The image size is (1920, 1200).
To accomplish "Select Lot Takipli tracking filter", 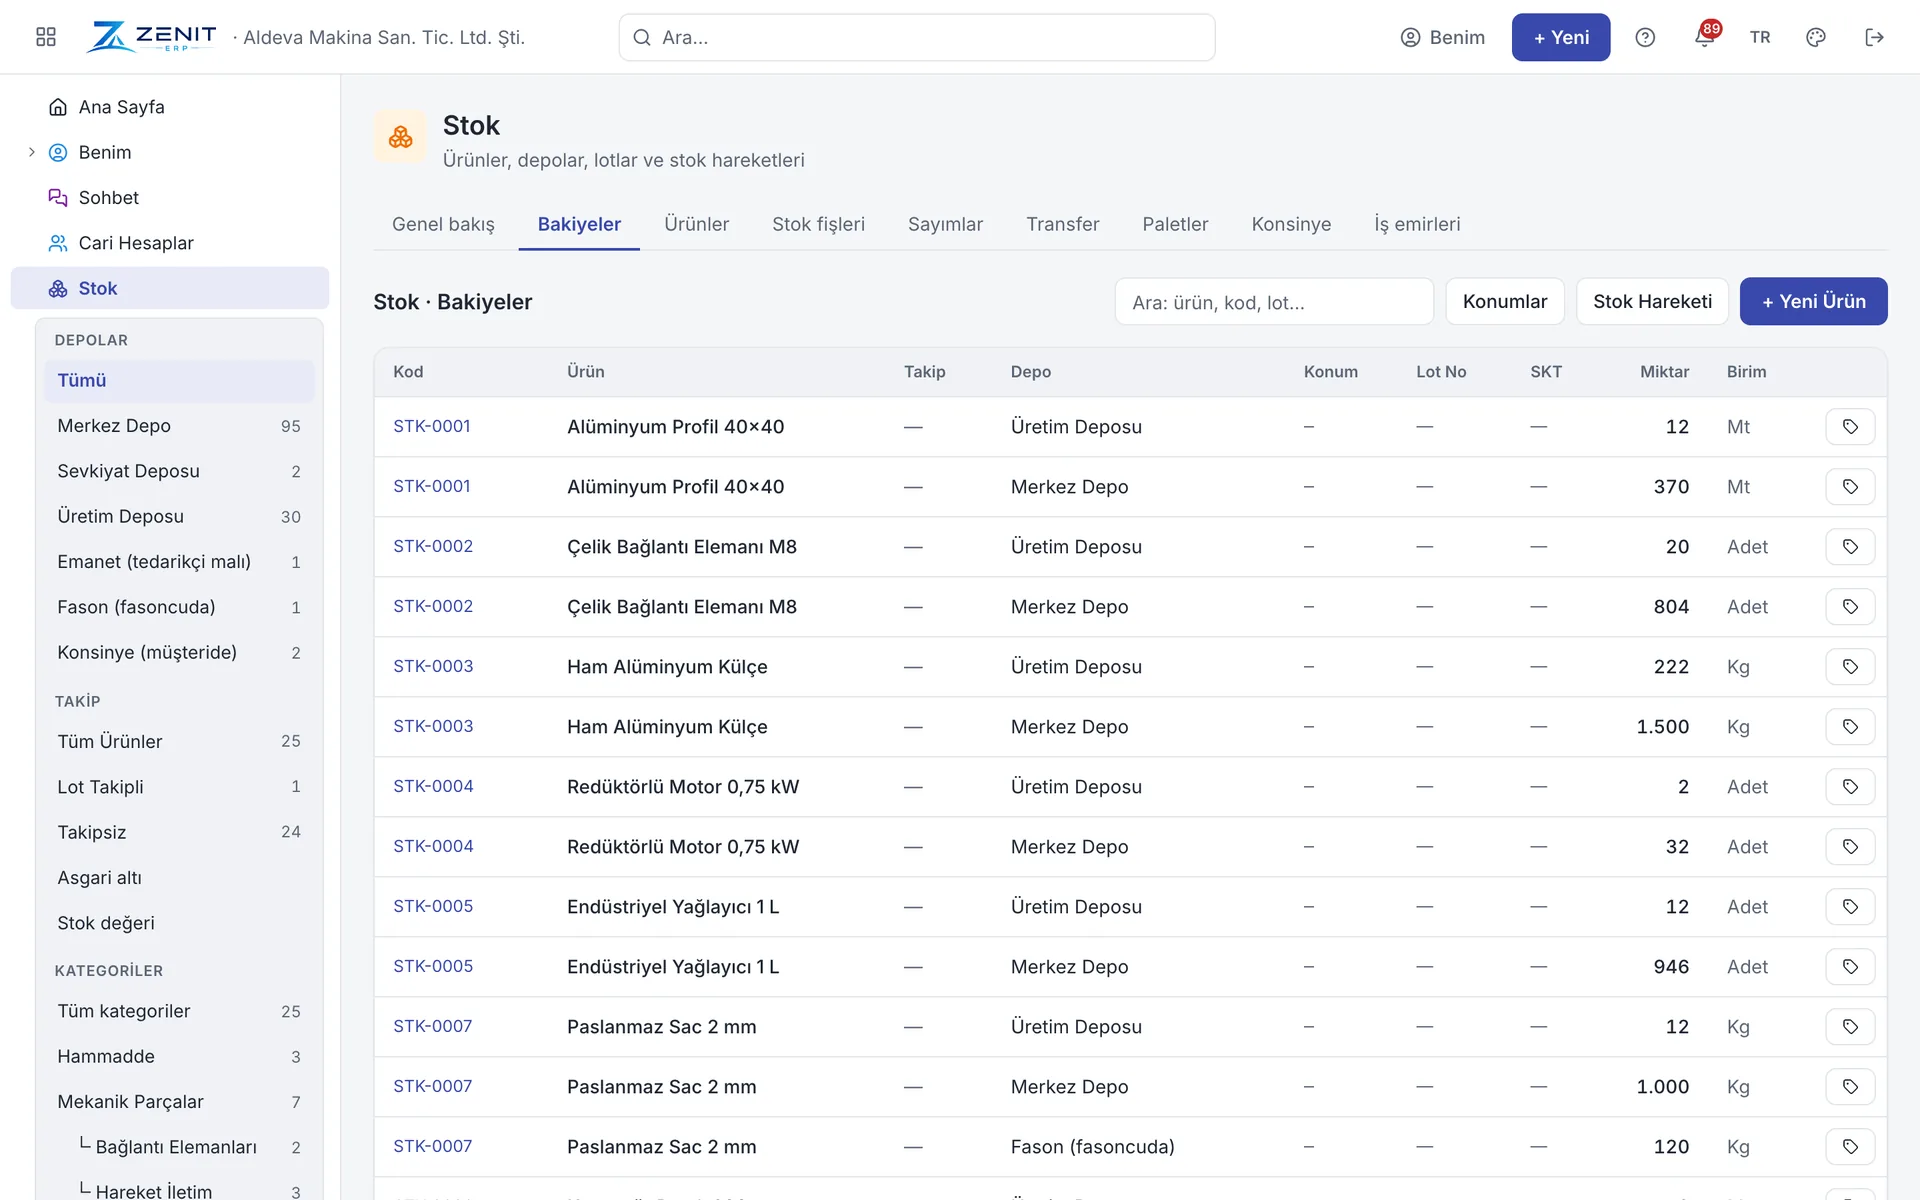I will pyautogui.click(x=179, y=787).
